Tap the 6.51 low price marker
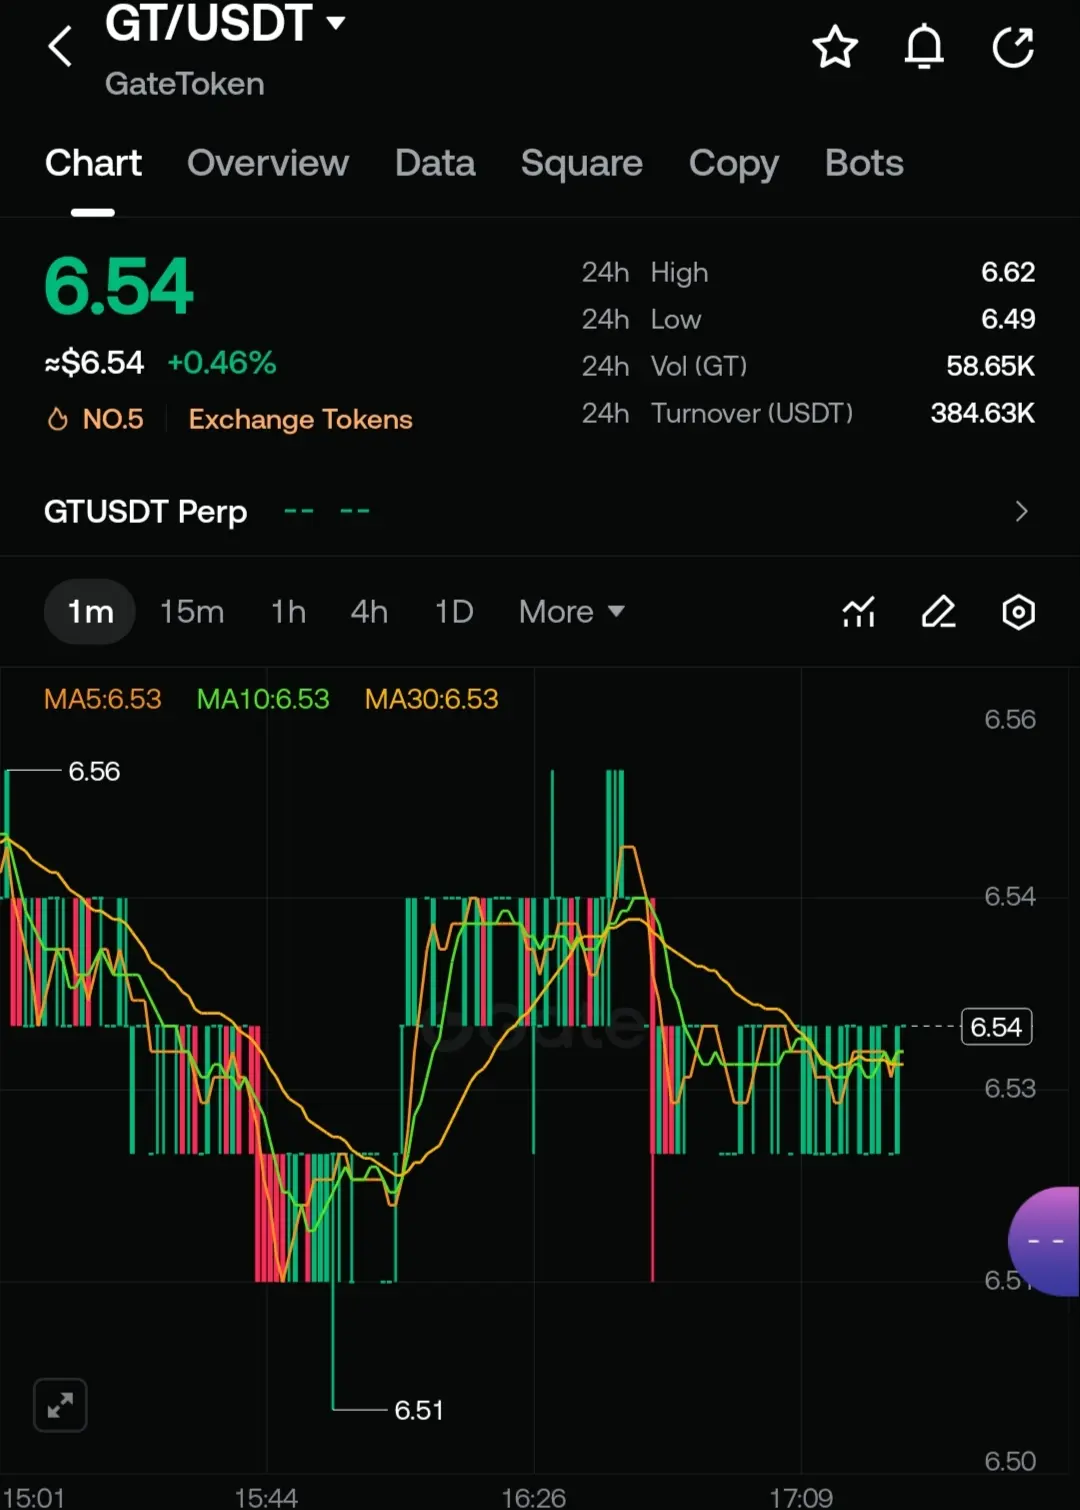Viewport: 1080px width, 1510px height. pos(418,1410)
